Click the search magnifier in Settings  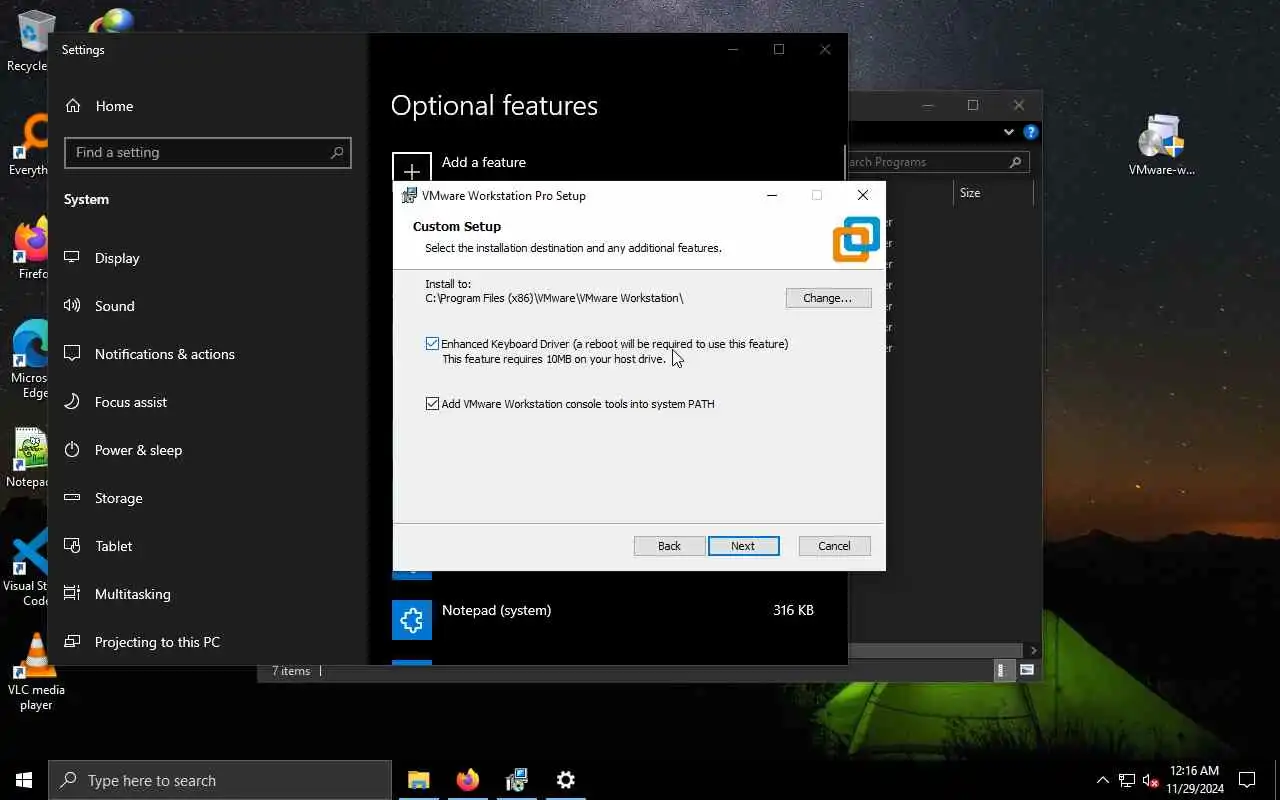pyautogui.click(x=337, y=152)
